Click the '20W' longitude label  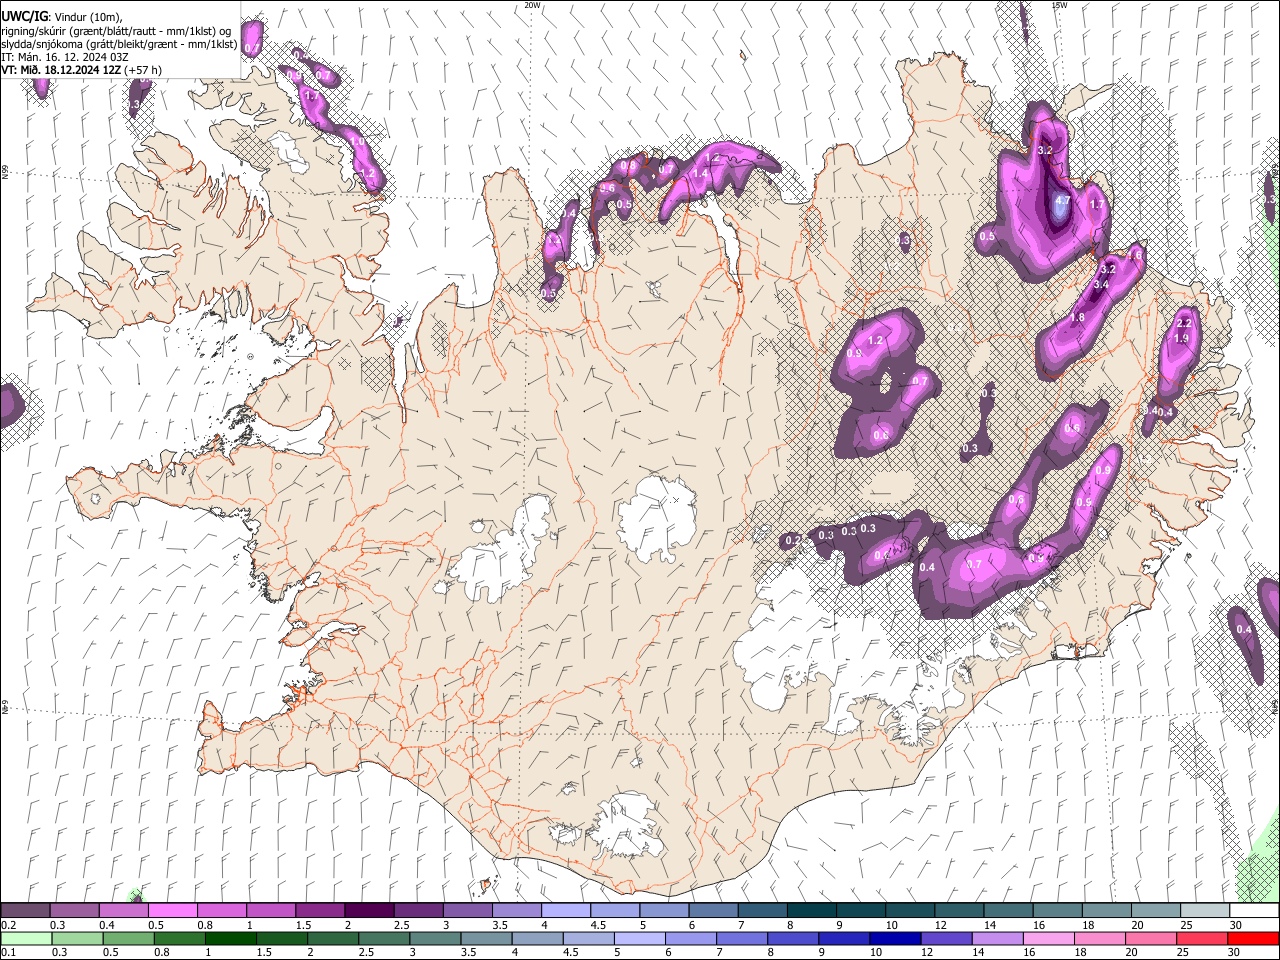pyautogui.click(x=533, y=5)
